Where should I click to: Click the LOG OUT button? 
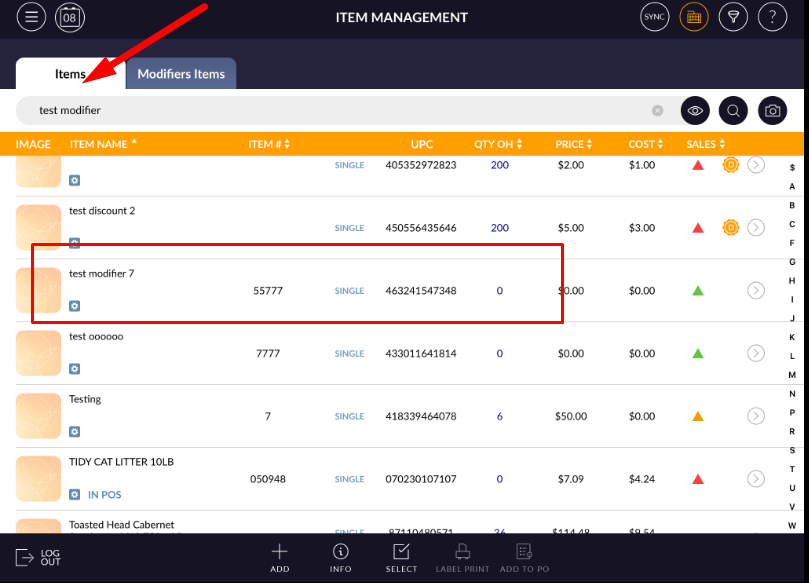pos(39,558)
